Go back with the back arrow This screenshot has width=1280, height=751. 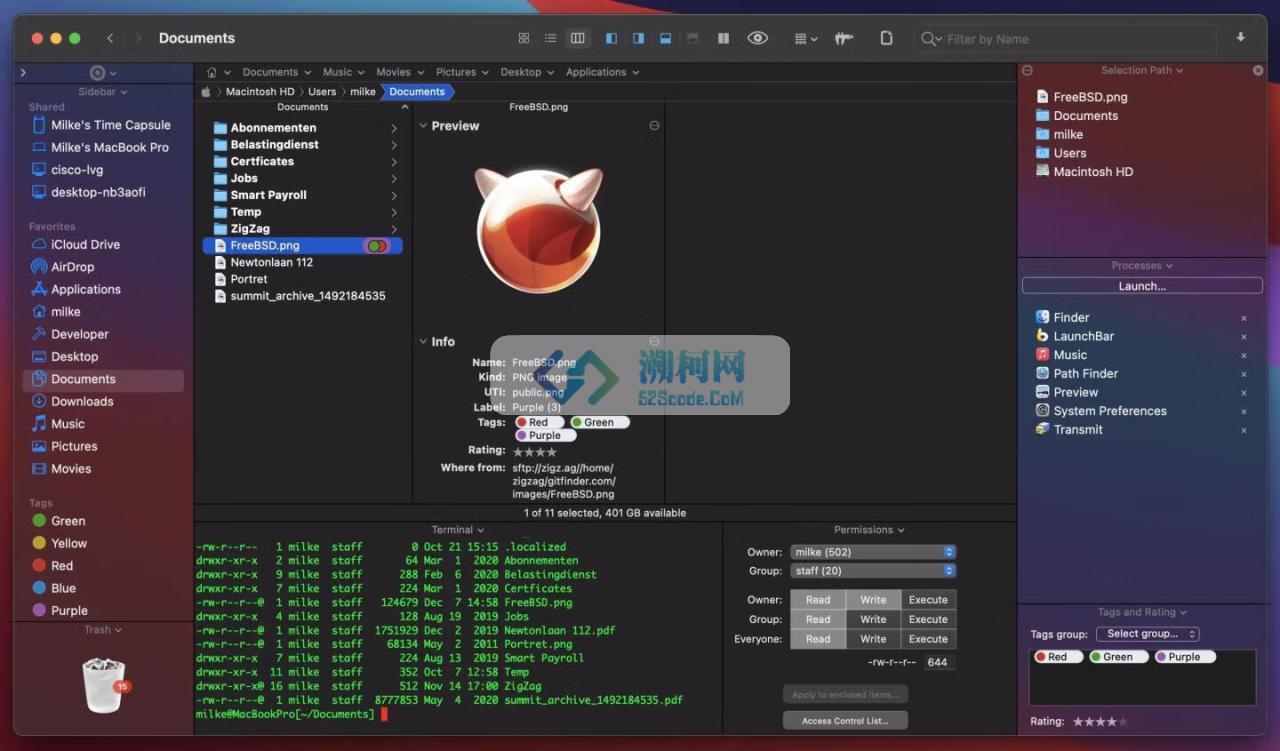pos(110,38)
